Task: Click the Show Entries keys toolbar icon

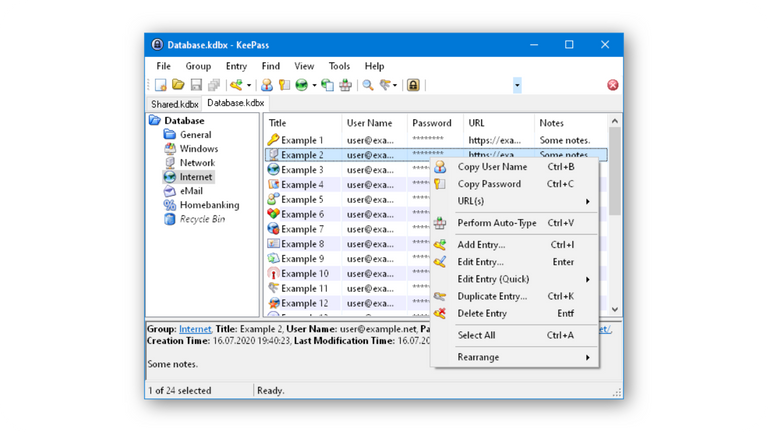Action: pyautogui.click(x=385, y=85)
